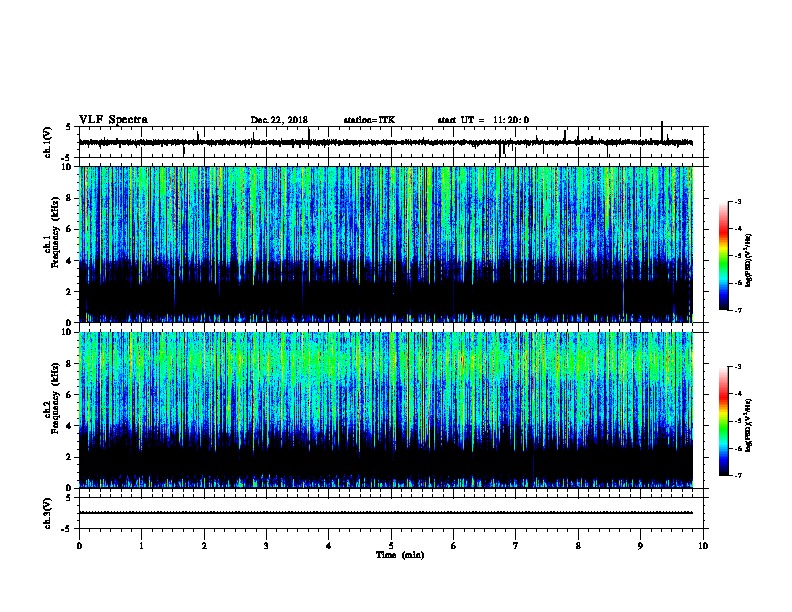792x612 pixels.
Task: Click the "Time (min)" x-axis label
Action: [400, 555]
